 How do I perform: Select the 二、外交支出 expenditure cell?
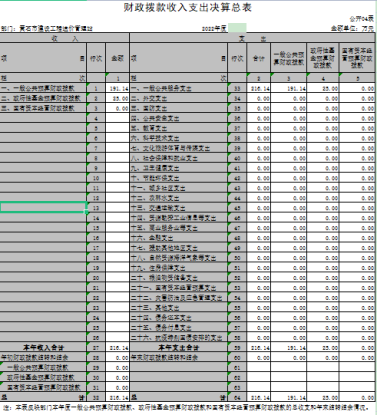coord(179,99)
